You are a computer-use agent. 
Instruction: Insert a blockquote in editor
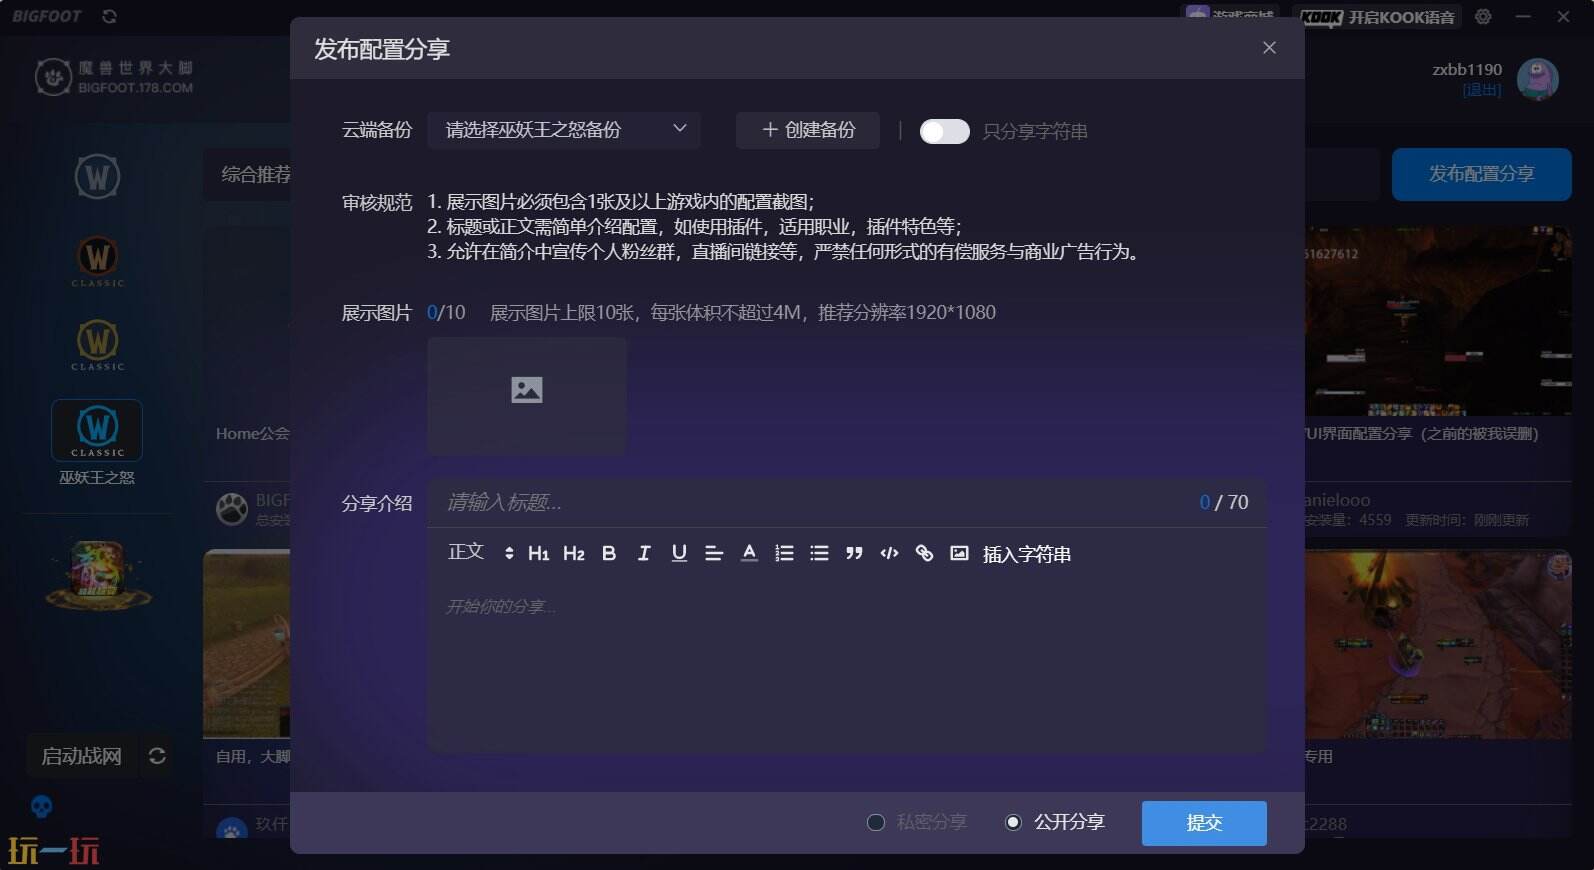point(854,553)
